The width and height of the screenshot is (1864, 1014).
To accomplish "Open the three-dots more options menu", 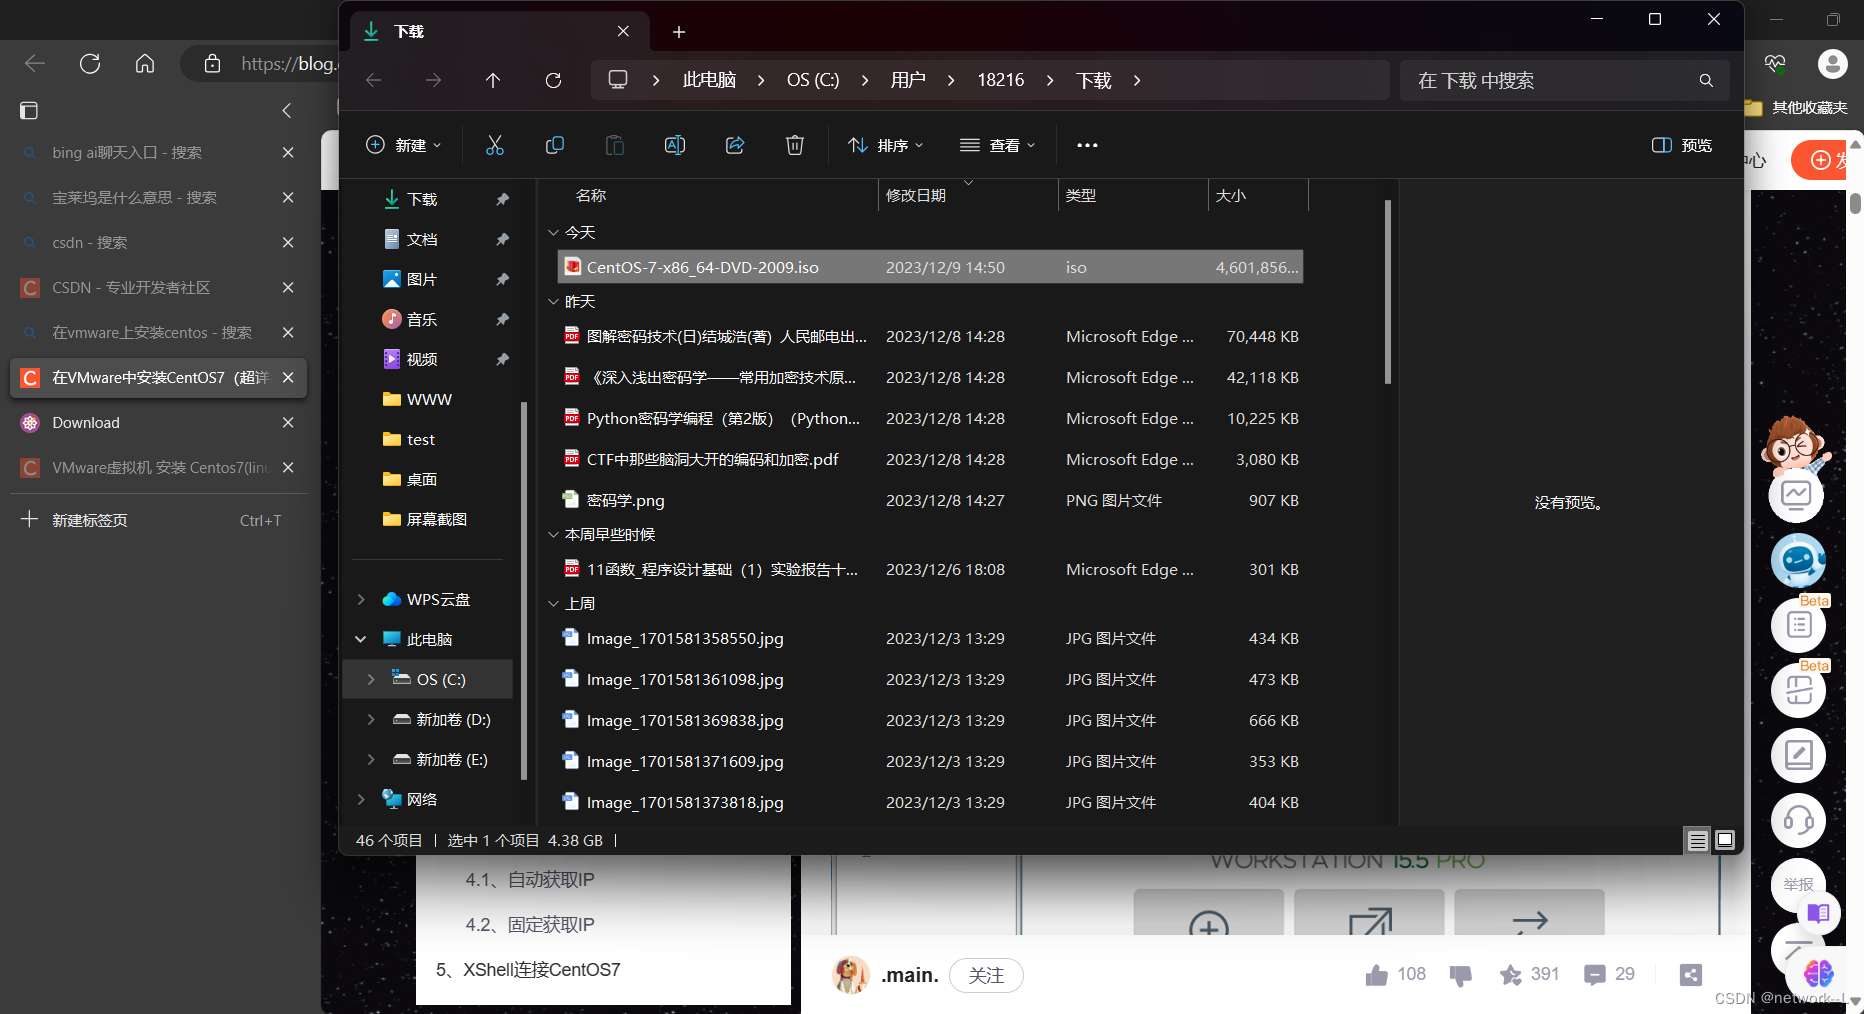I will (1087, 145).
